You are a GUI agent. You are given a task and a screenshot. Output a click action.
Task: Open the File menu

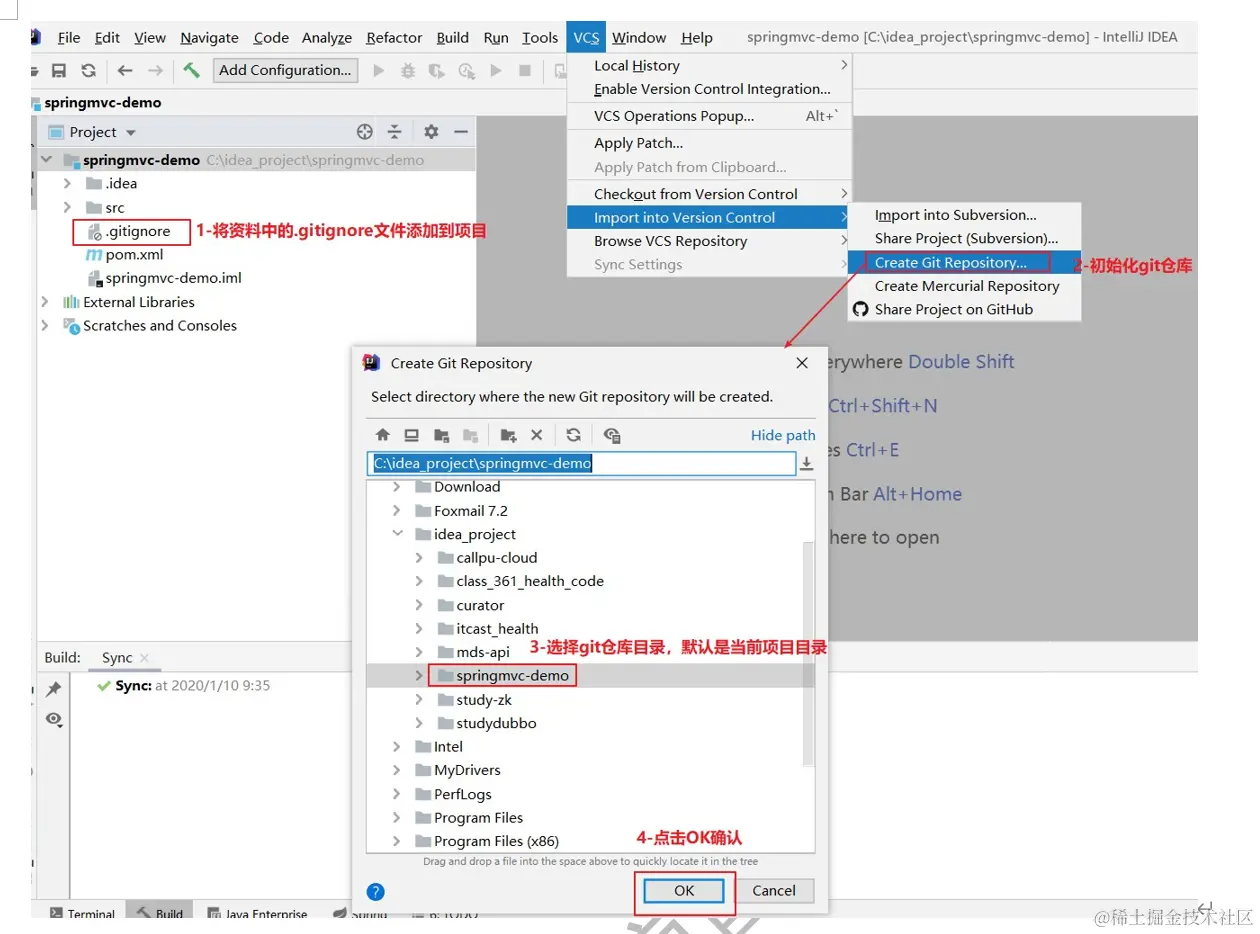coord(69,38)
